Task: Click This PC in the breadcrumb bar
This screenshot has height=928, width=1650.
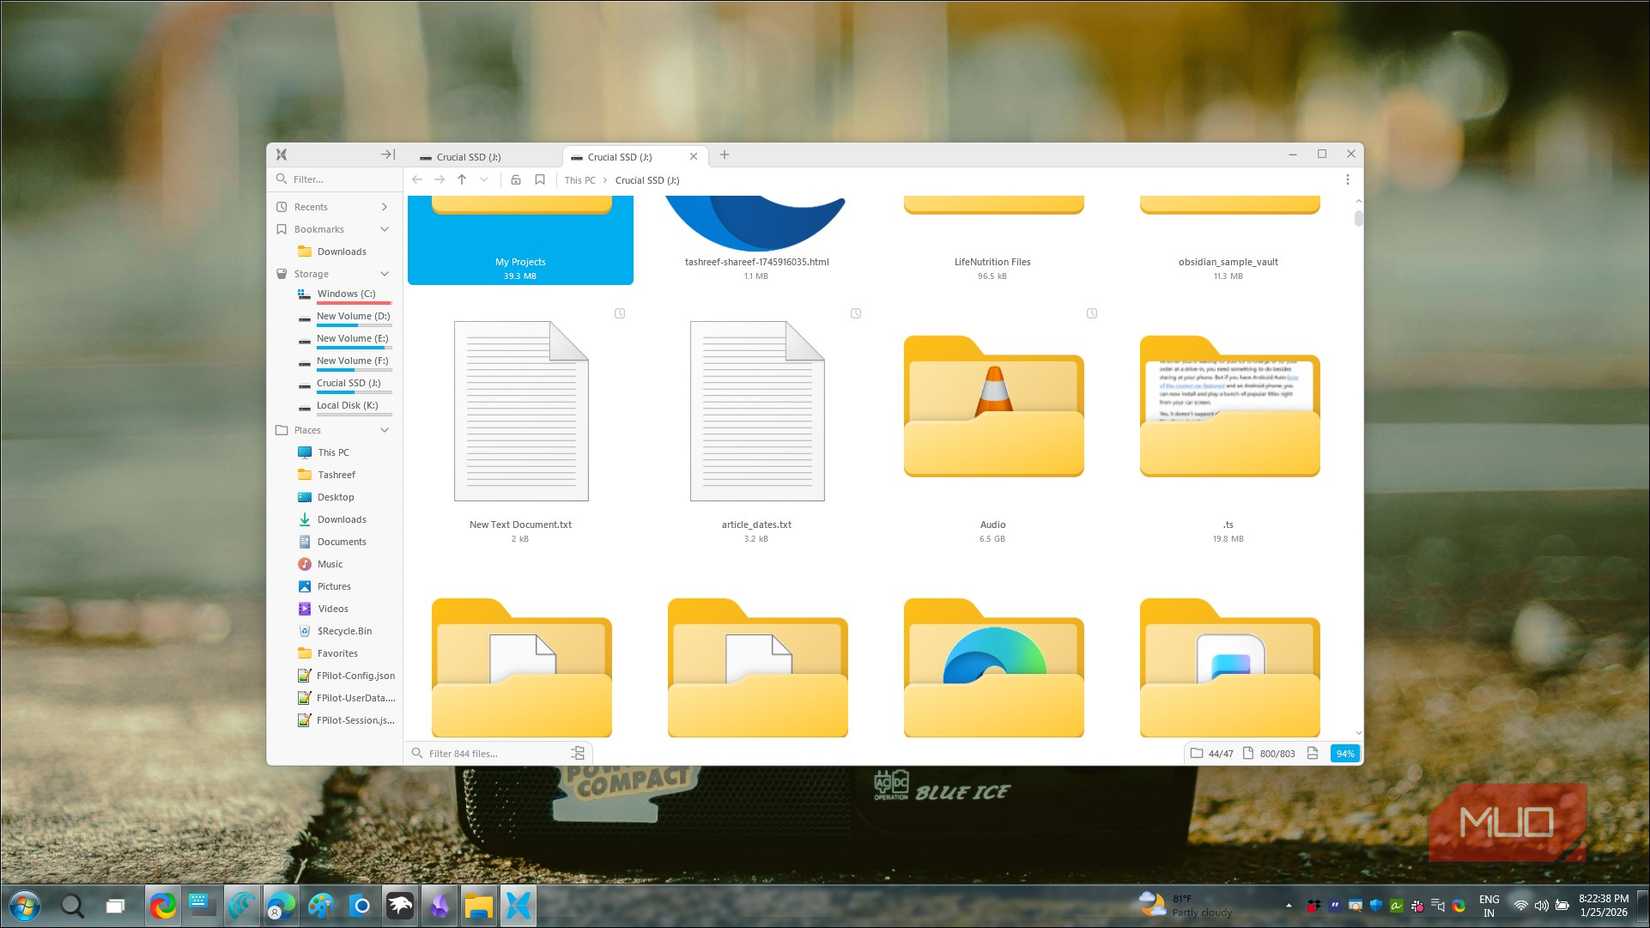Action: [x=580, y=180]
